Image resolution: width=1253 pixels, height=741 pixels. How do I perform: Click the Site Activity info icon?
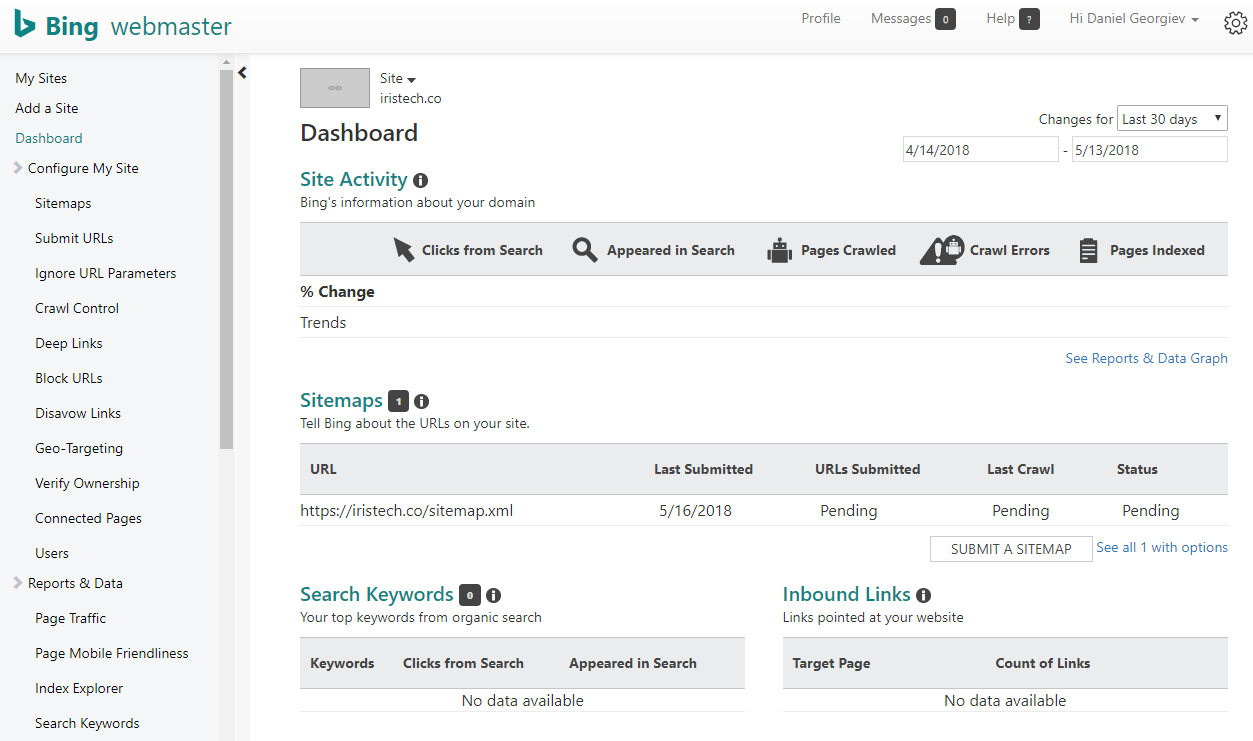click(420, 181)
